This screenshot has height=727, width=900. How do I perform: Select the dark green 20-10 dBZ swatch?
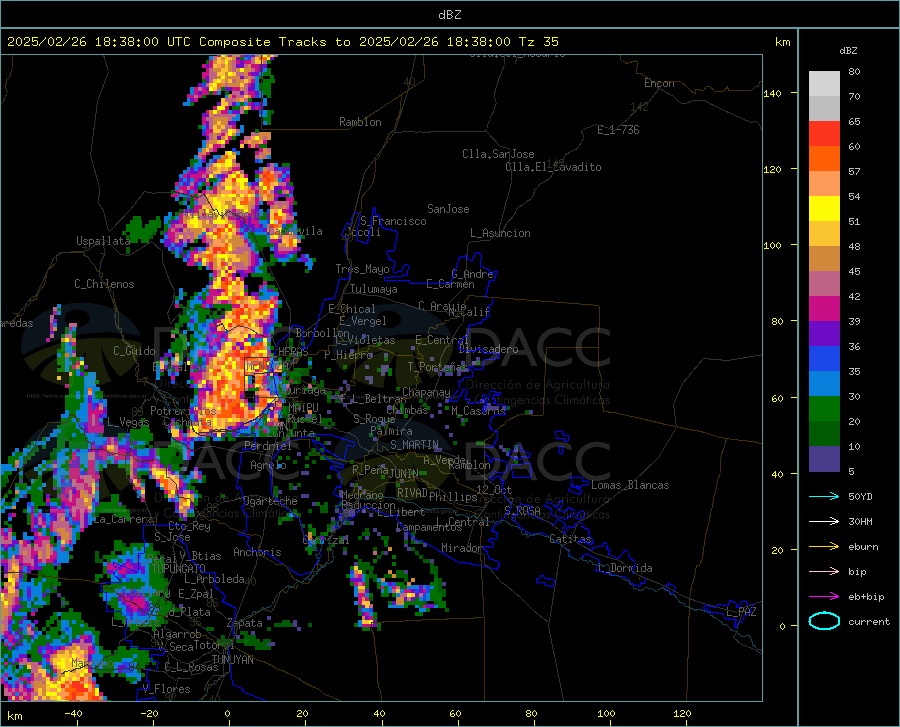824,434
